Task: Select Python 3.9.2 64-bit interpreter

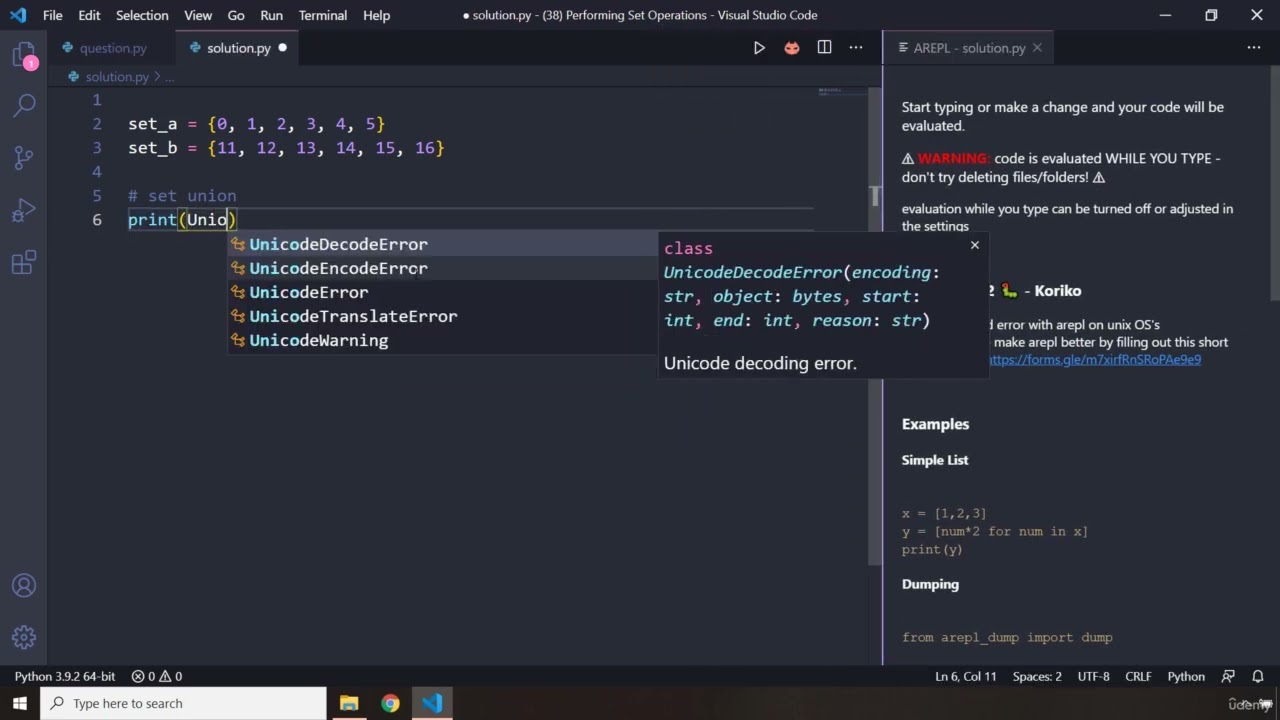Action: point(65,676)
